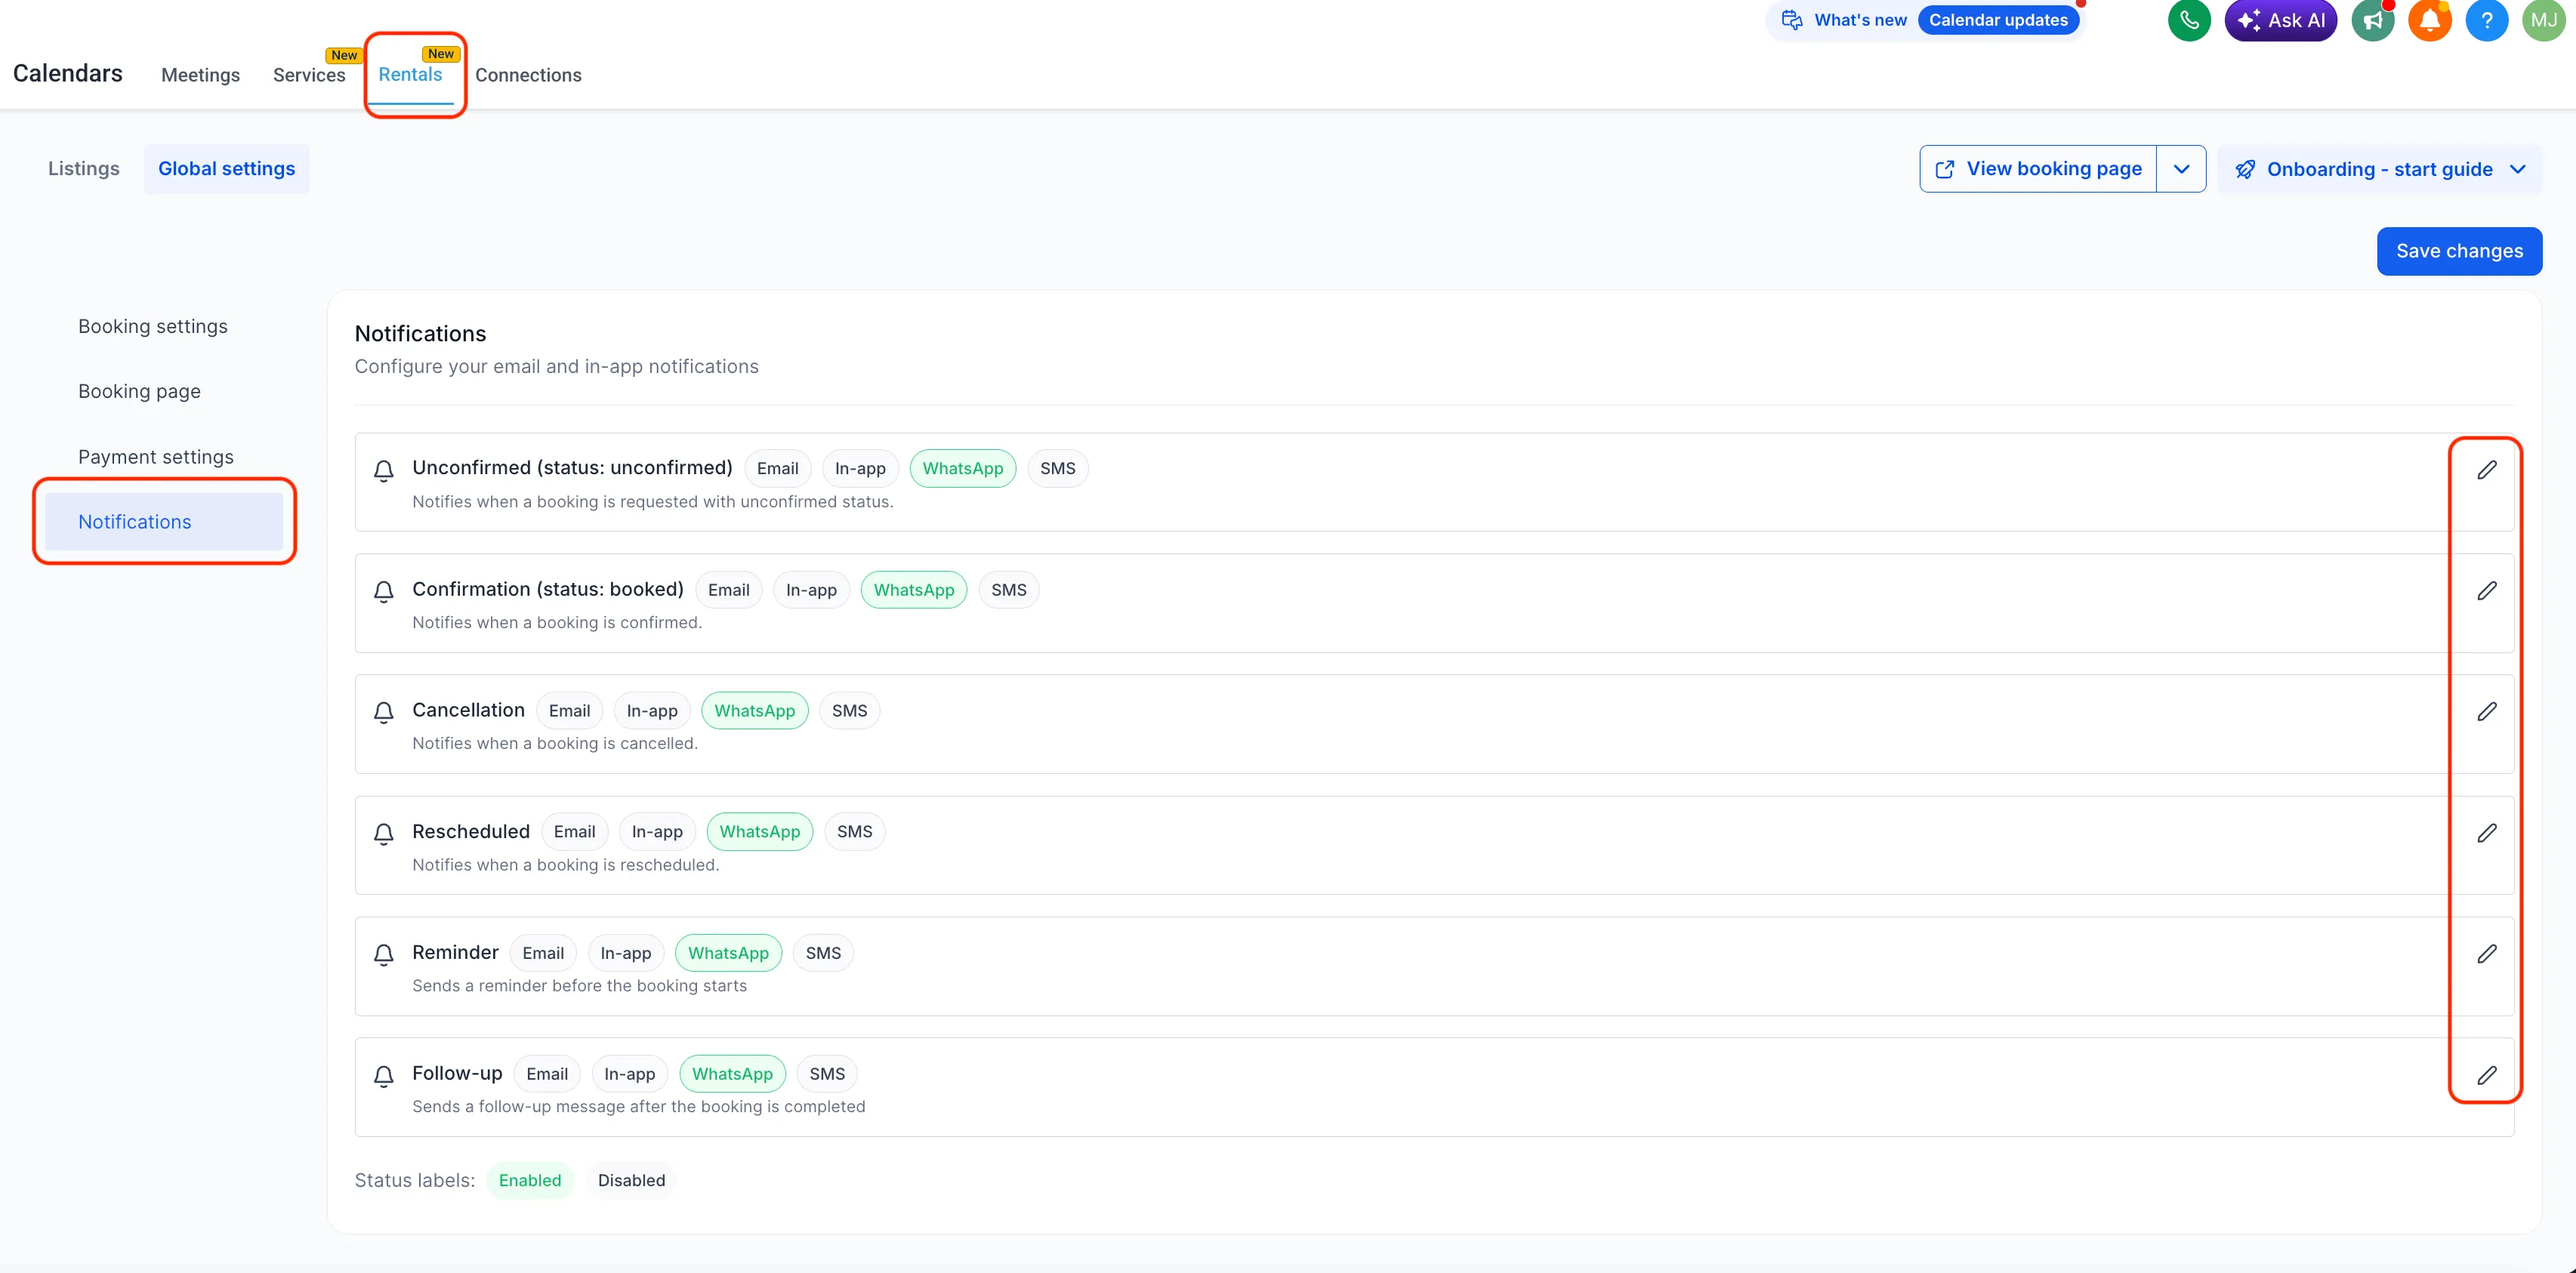Open the megaphone announcements icon
This screenshot has width=2576, height=1273.
pyautogui.click(x=2372, y=20)
